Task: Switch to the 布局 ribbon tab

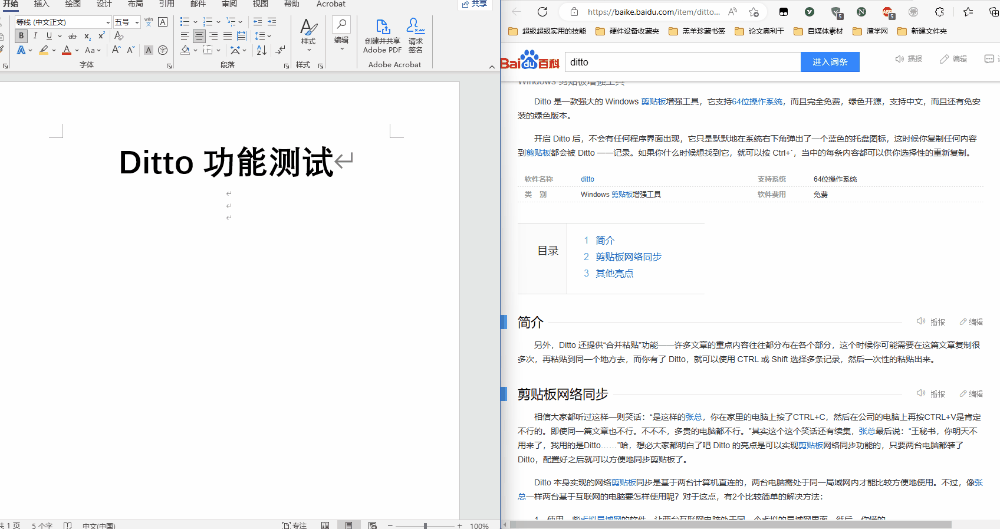Action: coord(135,4)
